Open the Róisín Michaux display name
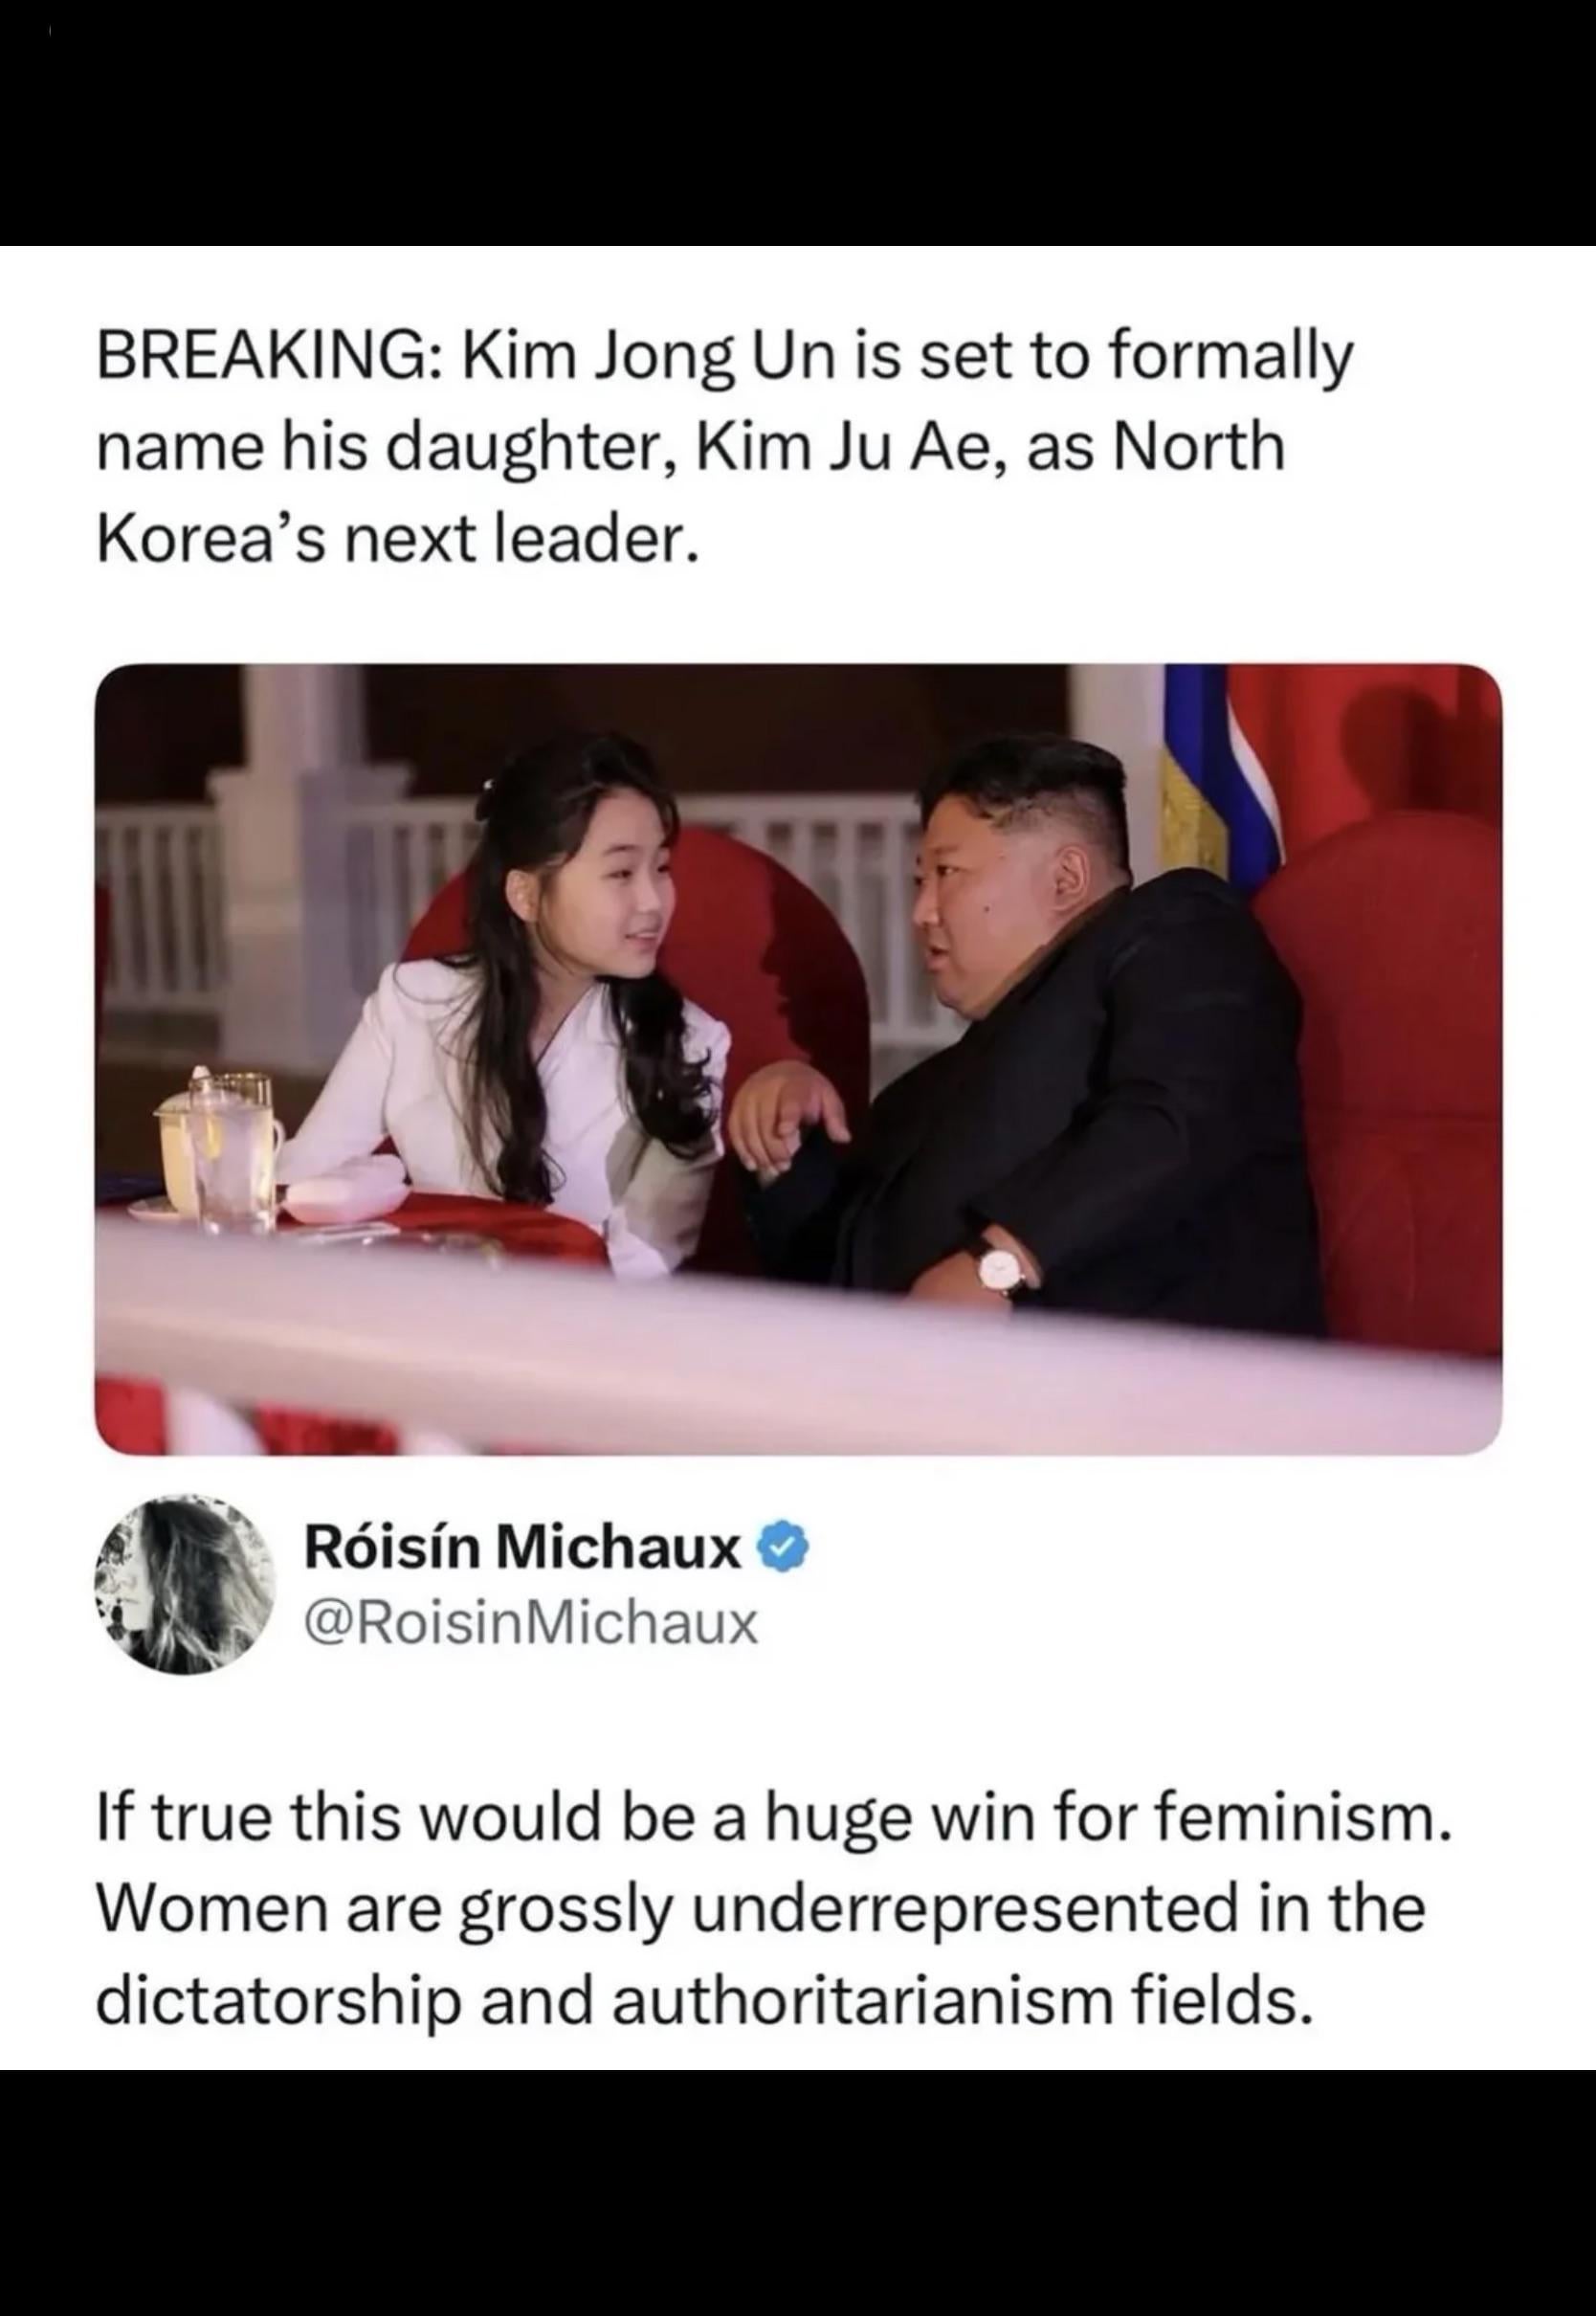 (522, 1551)
